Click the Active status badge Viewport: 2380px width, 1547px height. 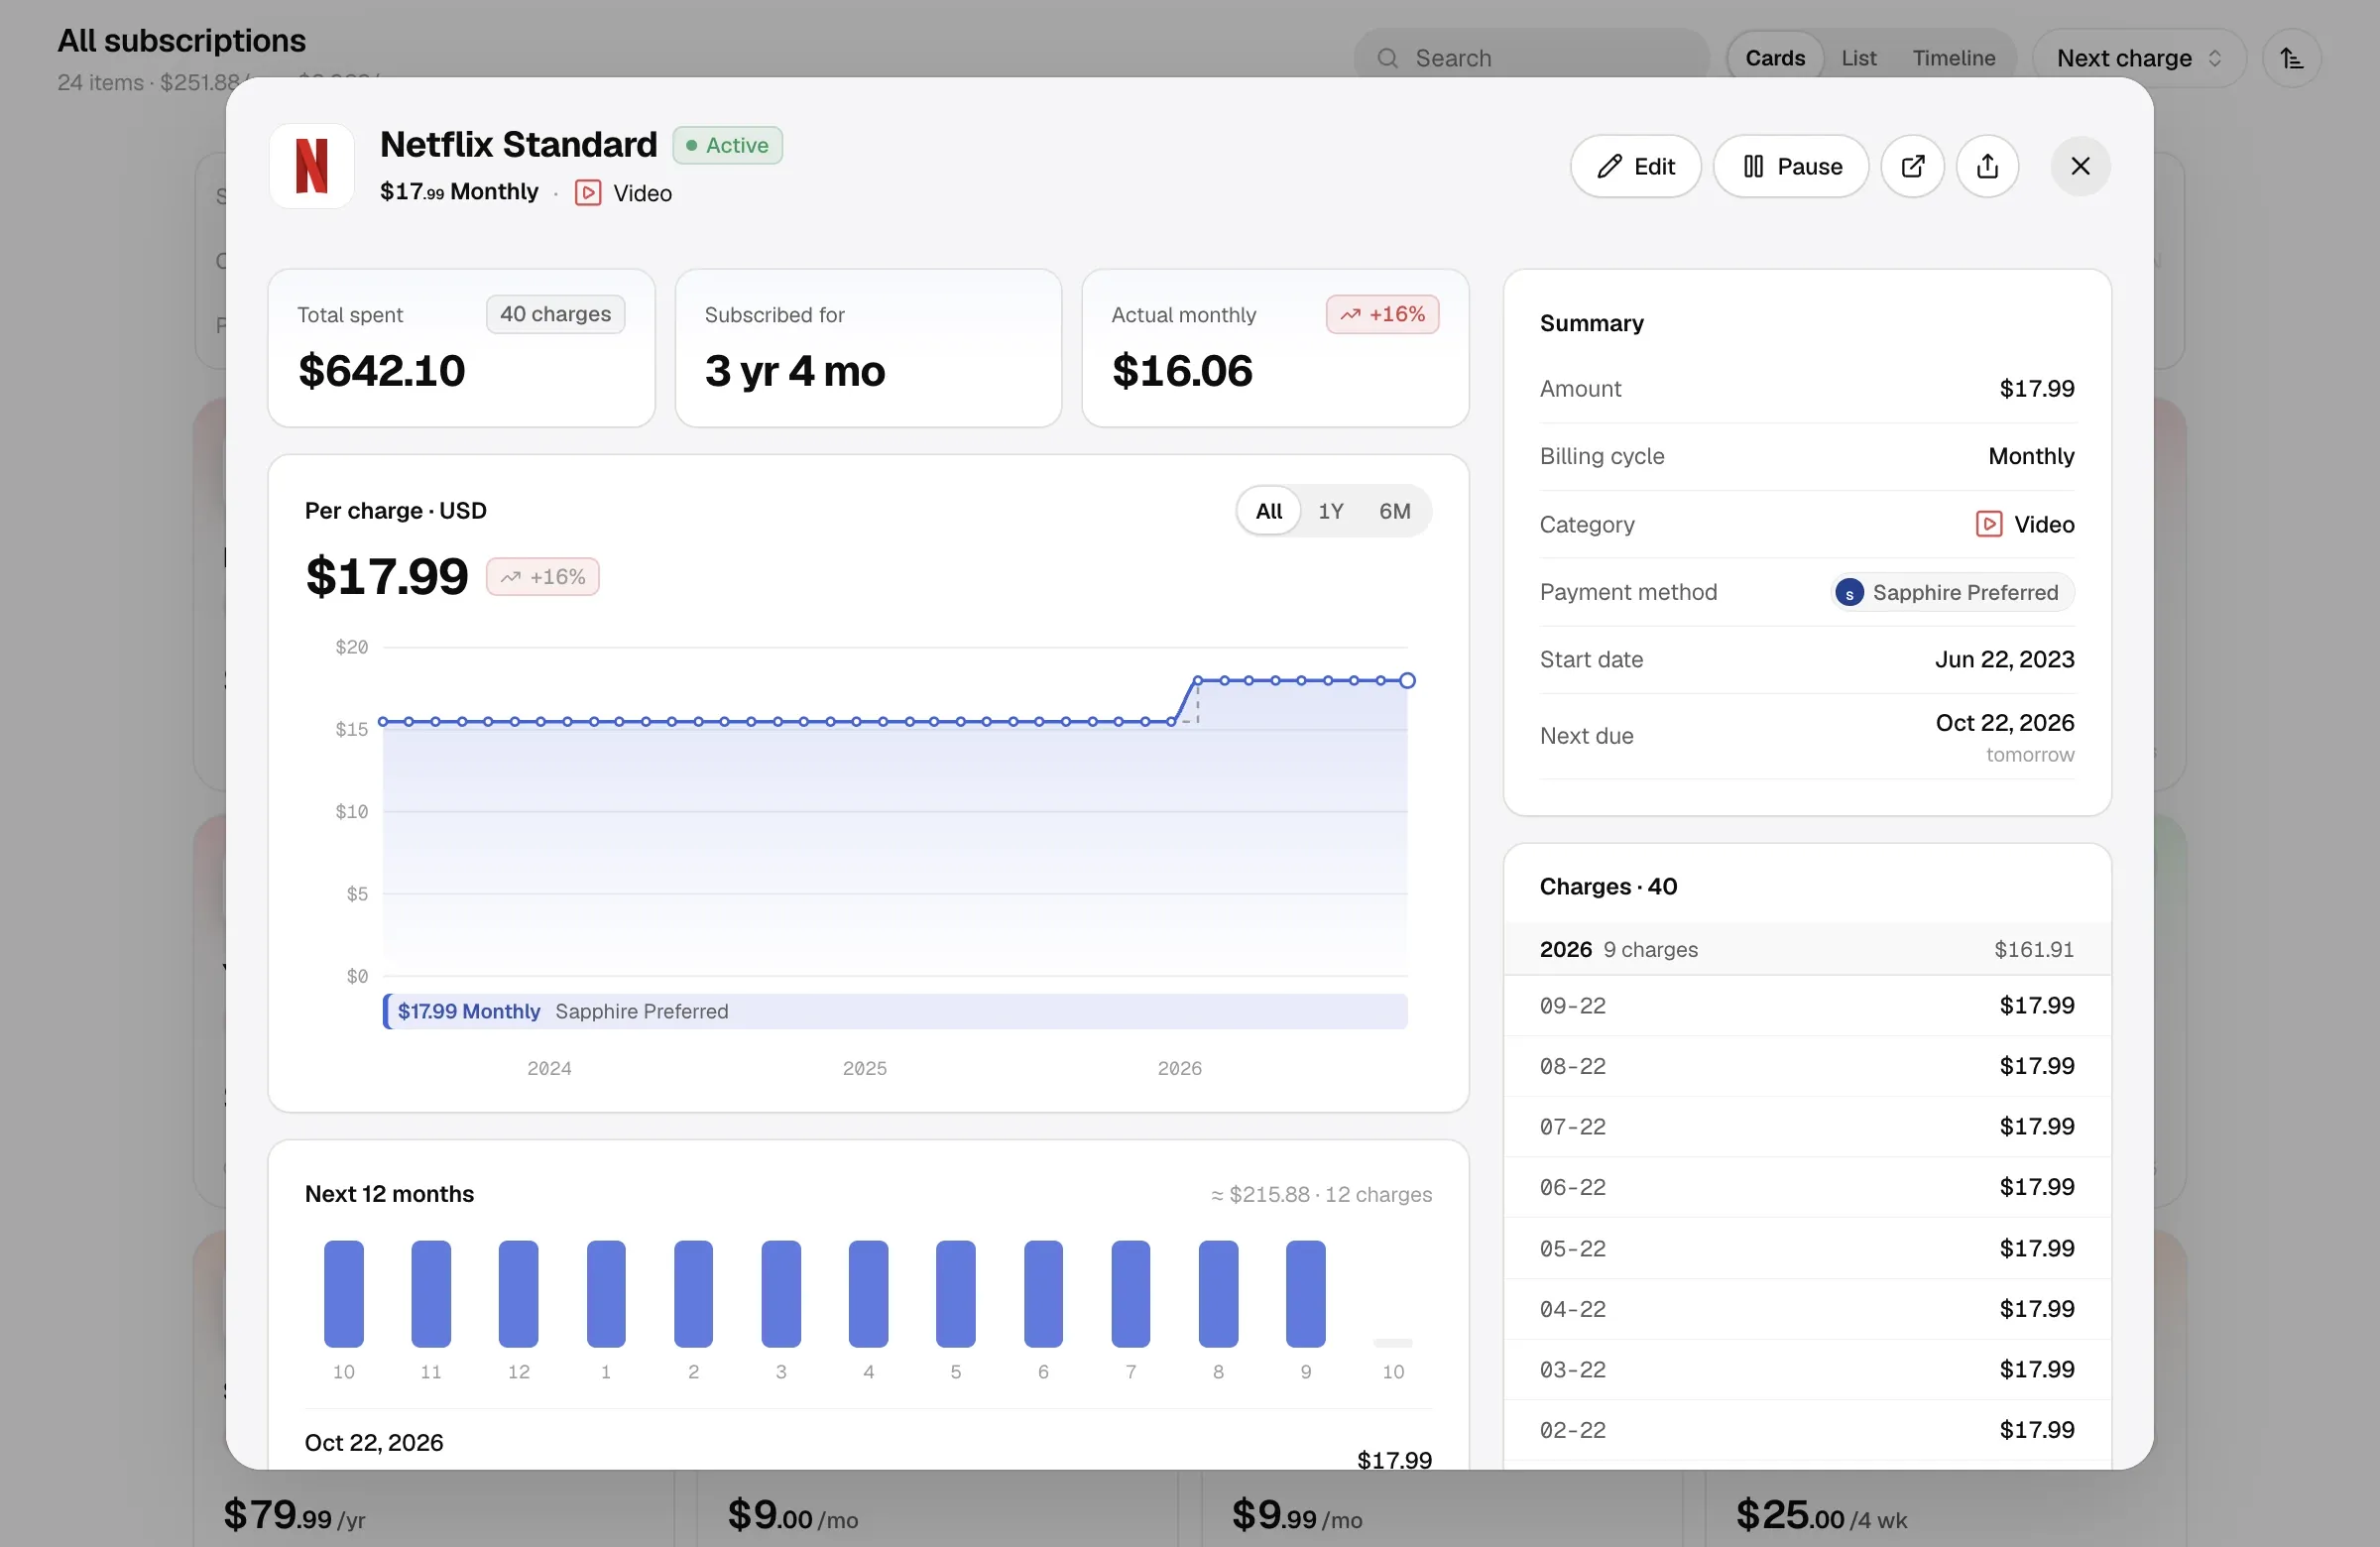click(x=727, y=145)
